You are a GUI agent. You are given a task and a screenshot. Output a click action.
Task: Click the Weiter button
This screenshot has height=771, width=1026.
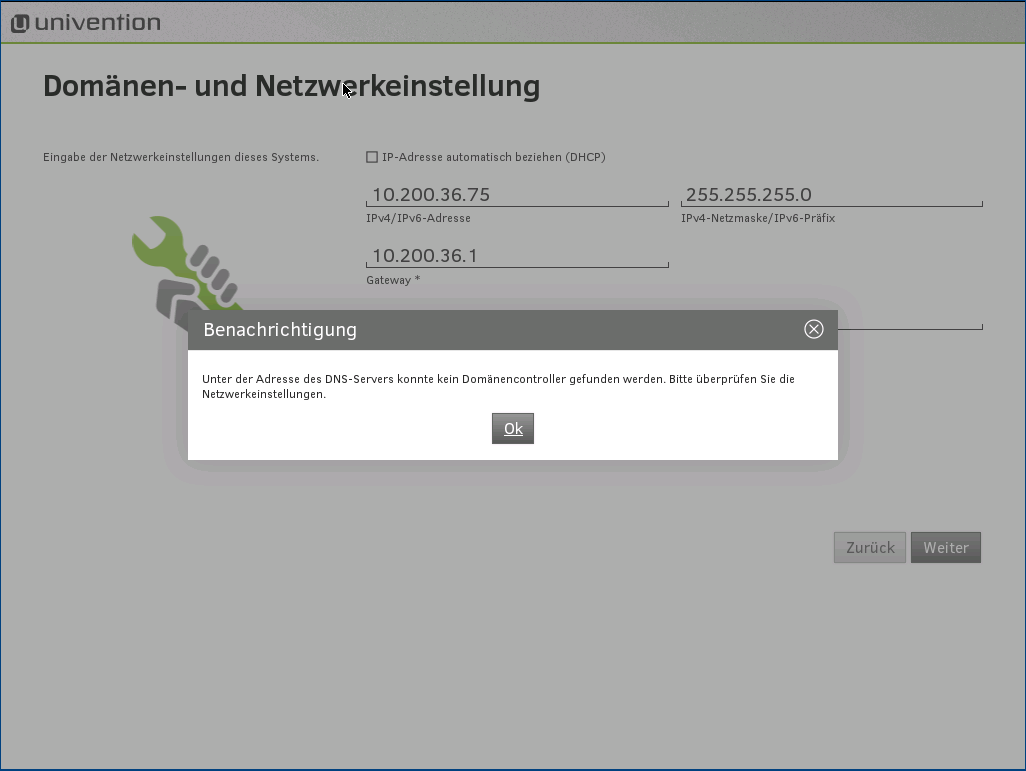(945, 548)
